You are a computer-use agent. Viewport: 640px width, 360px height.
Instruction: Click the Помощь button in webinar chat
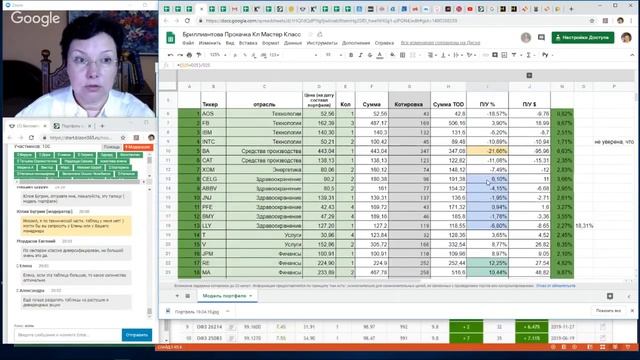(111, 147)
